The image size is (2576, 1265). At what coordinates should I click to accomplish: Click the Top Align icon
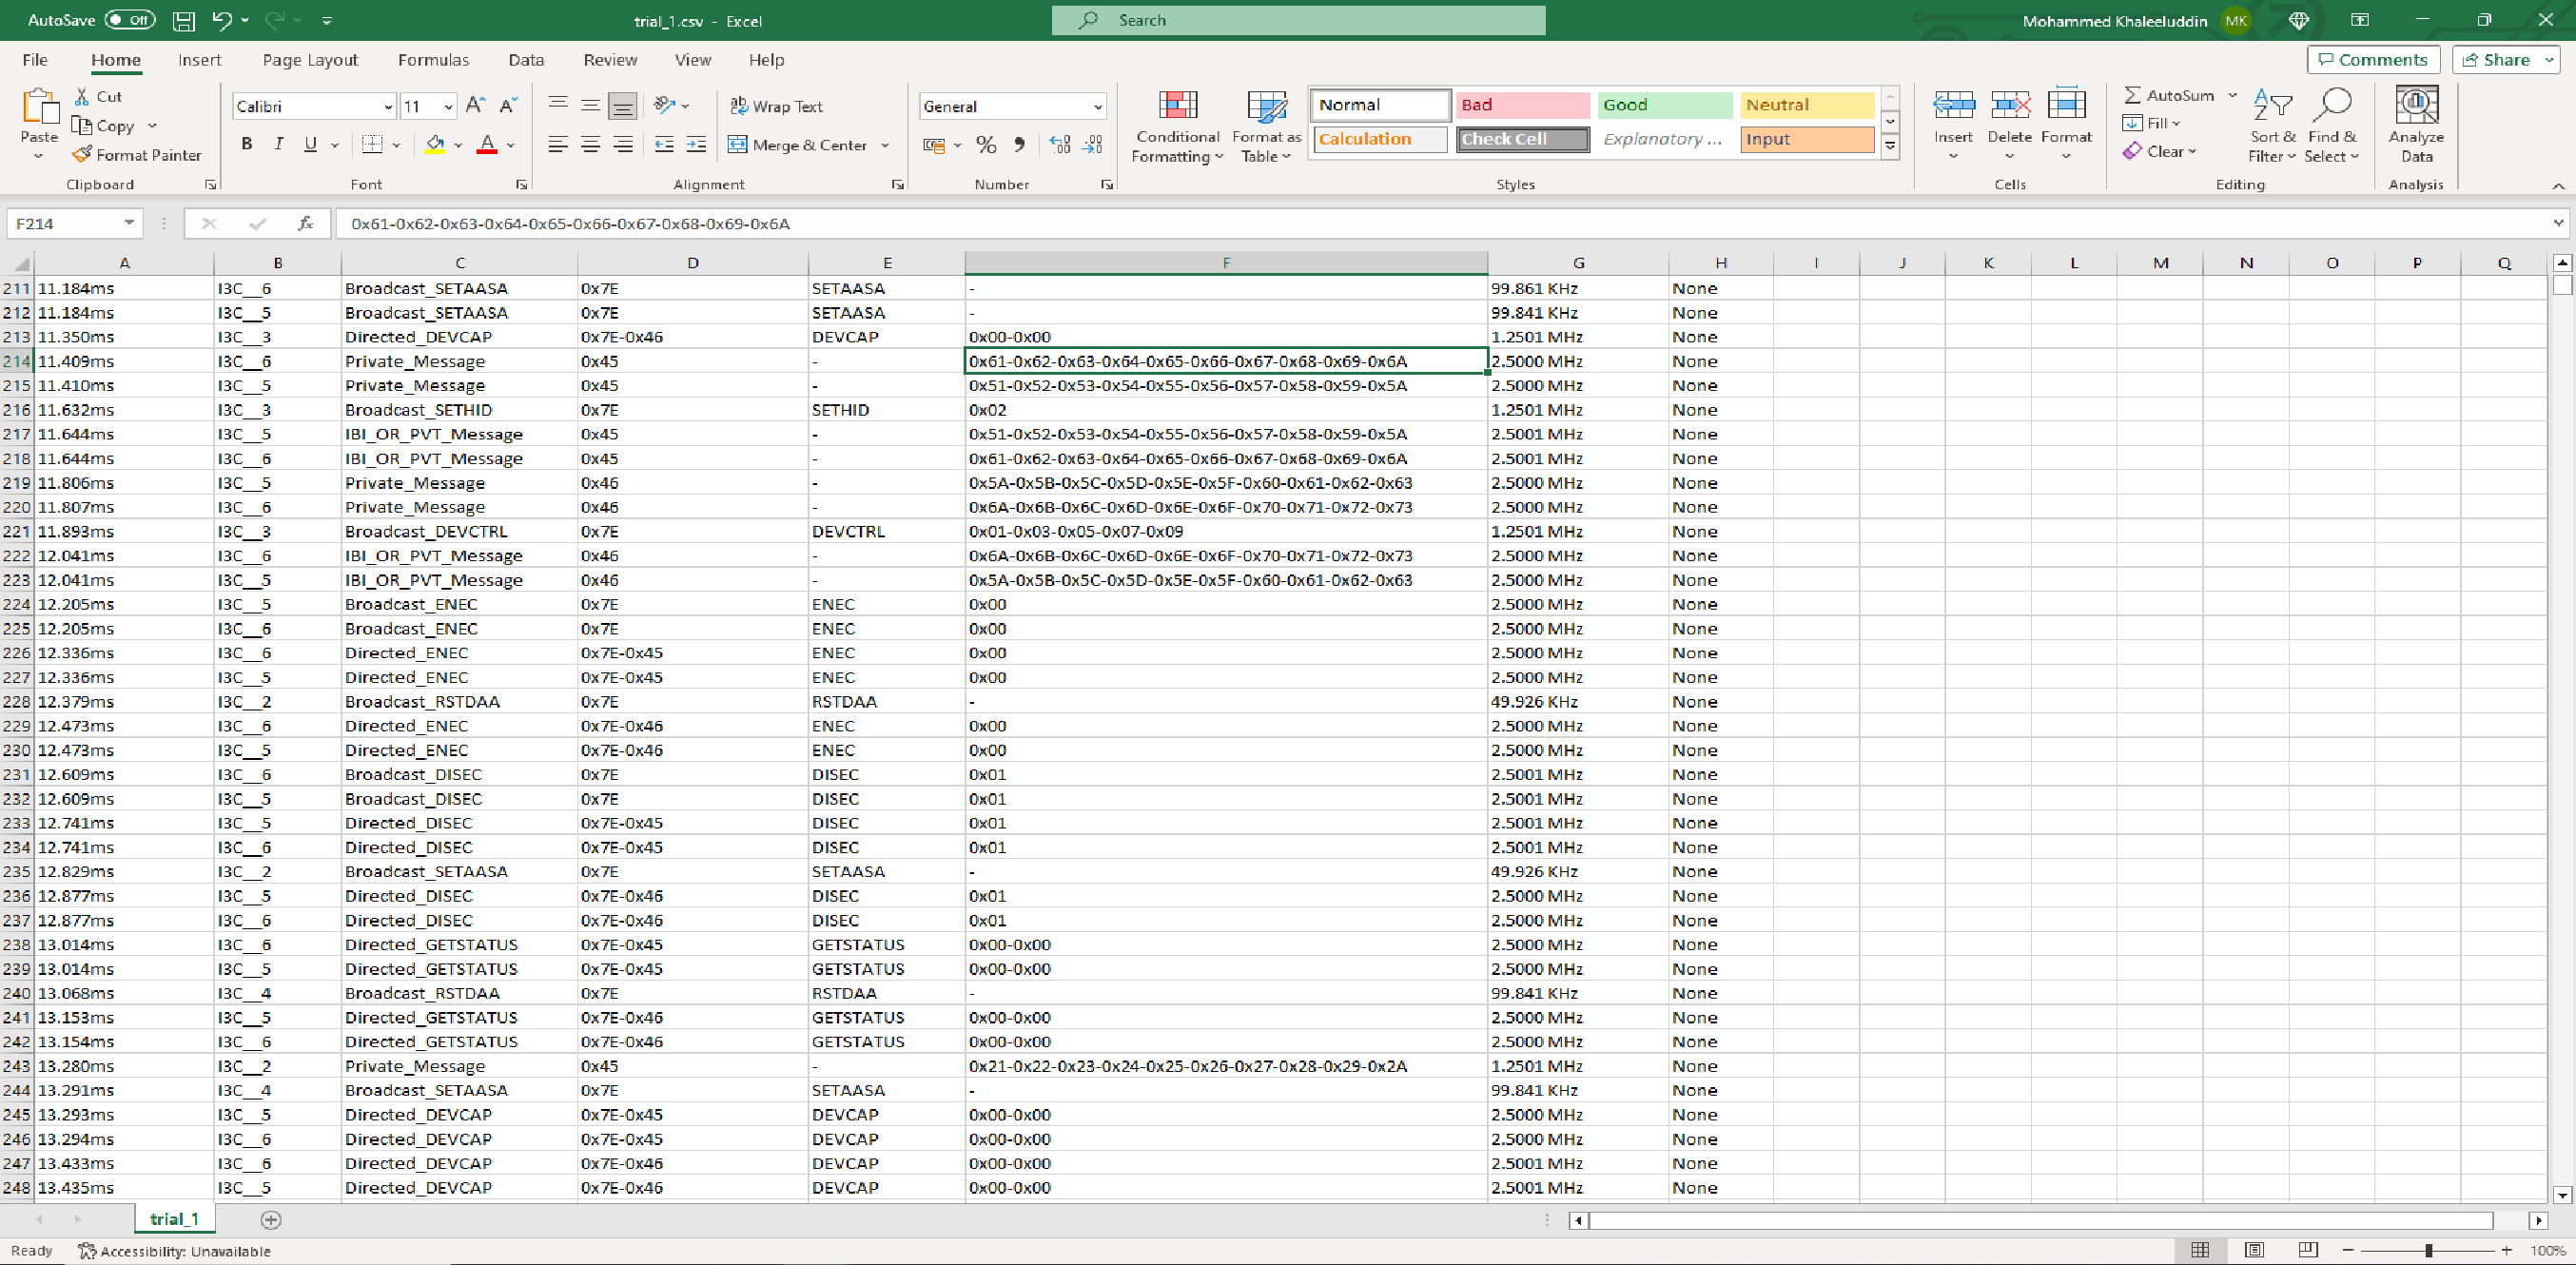click(x=558, y=105)
